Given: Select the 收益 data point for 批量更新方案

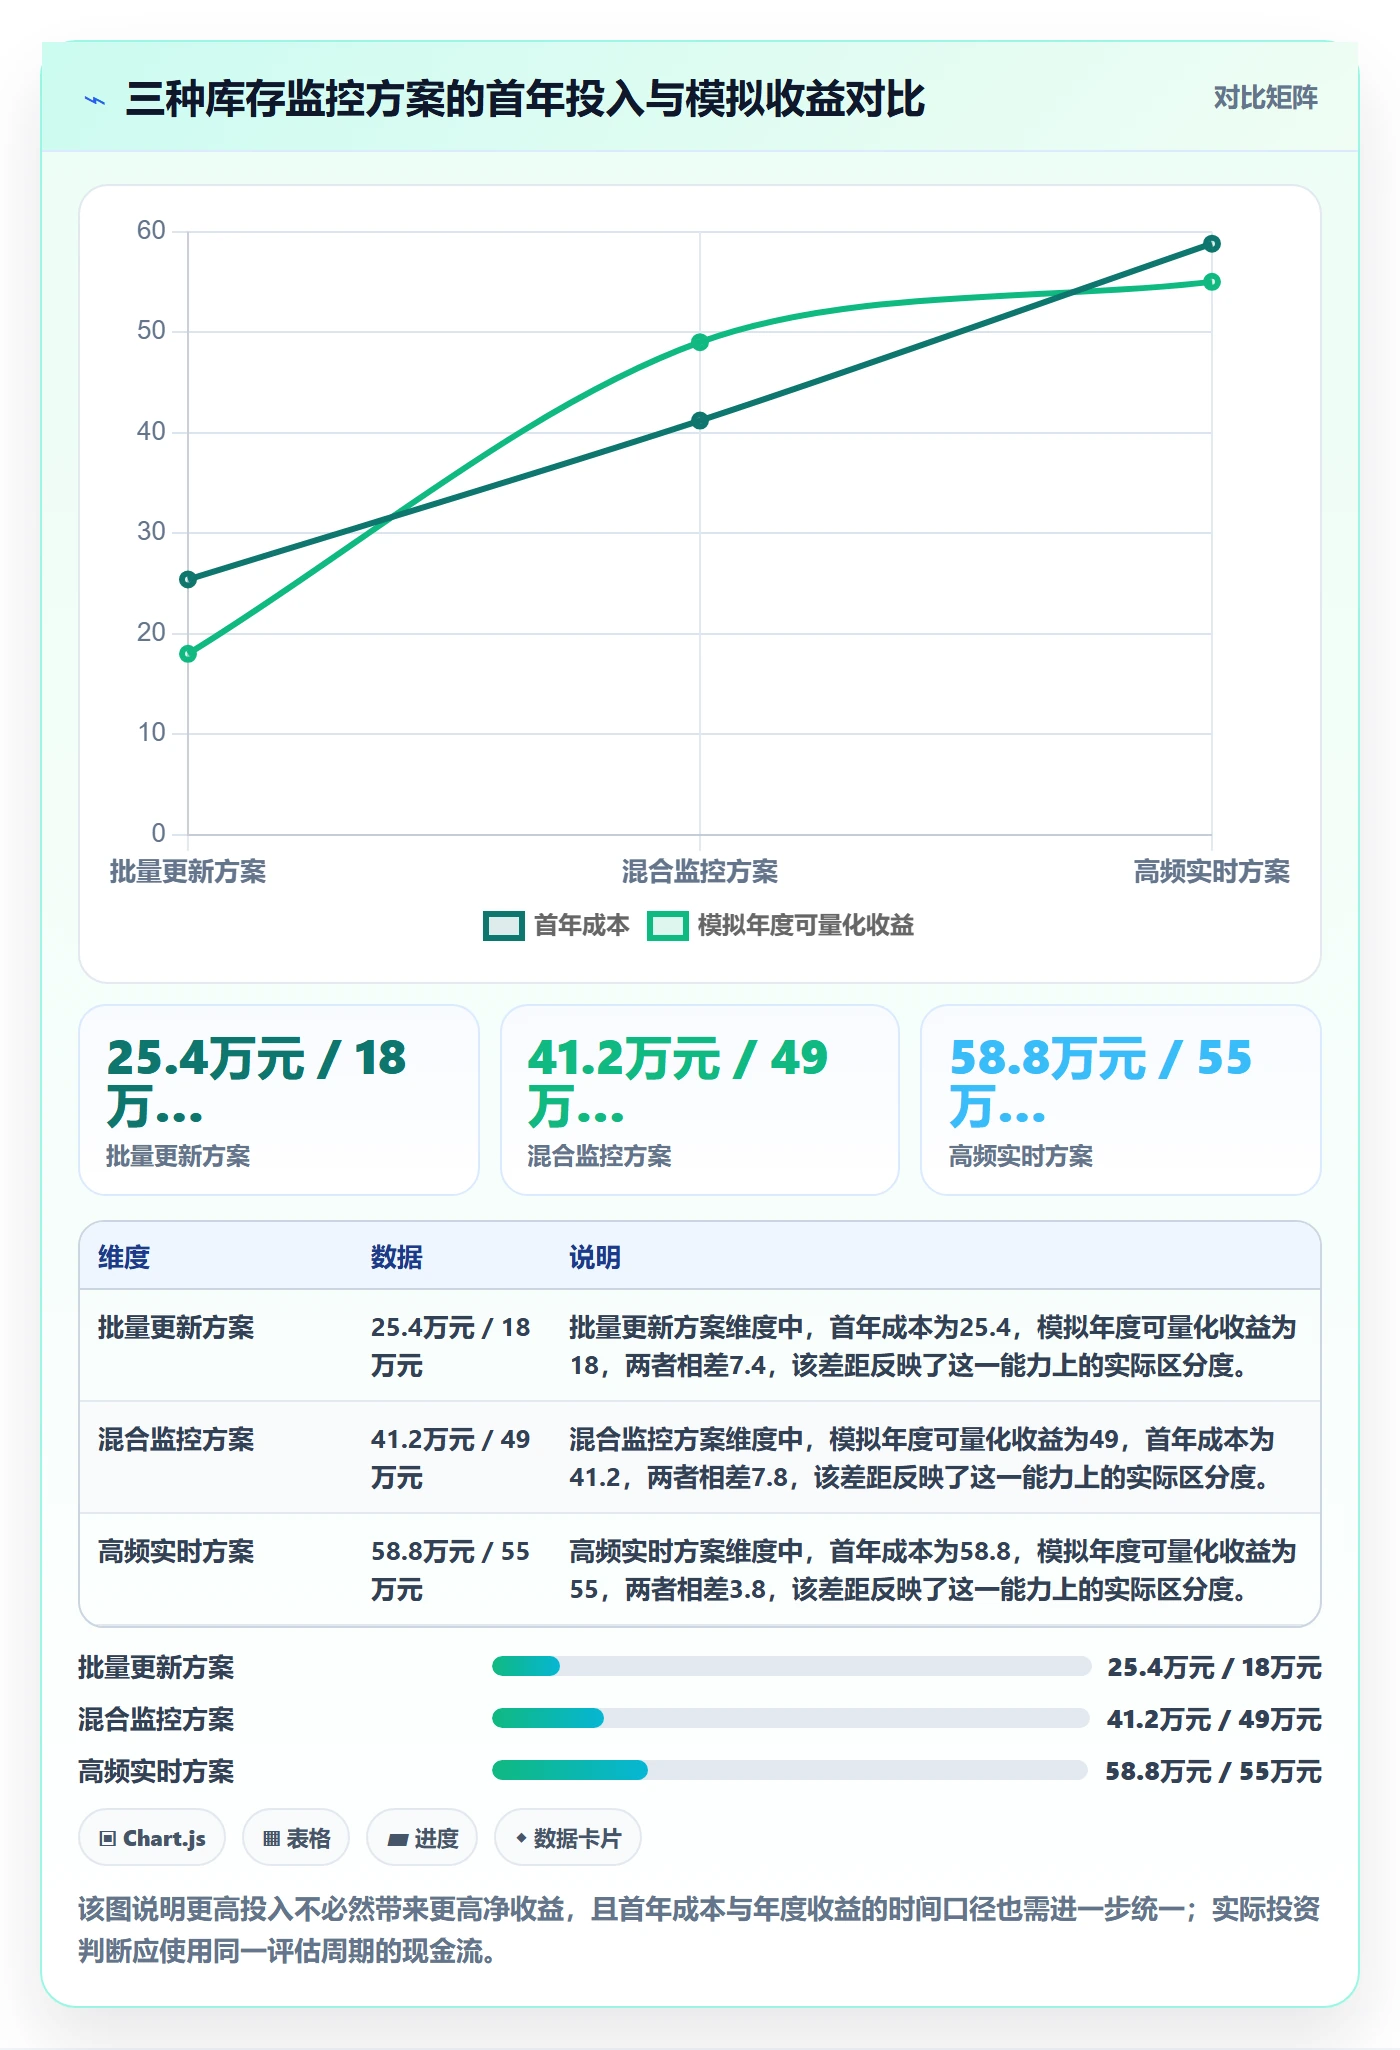Looking at the screenshot, I should pos(188,654).
